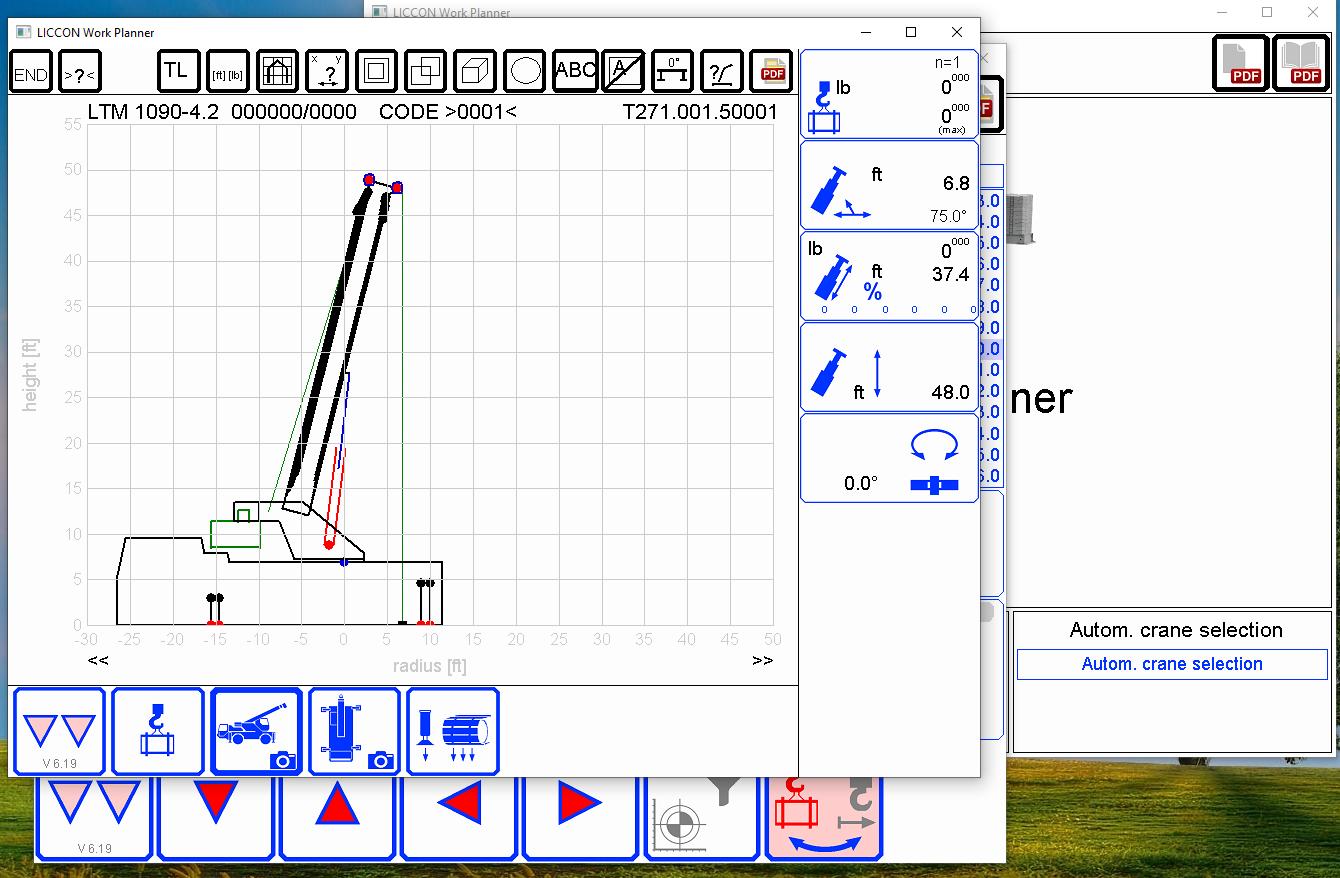Select the overlapping squares icon

click(425, 71)
